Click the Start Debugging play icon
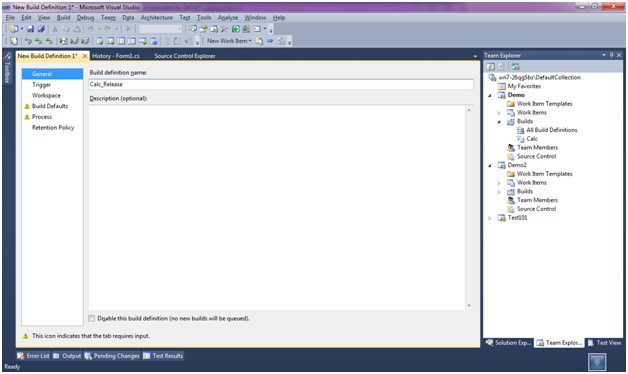 tap(128, 29)
